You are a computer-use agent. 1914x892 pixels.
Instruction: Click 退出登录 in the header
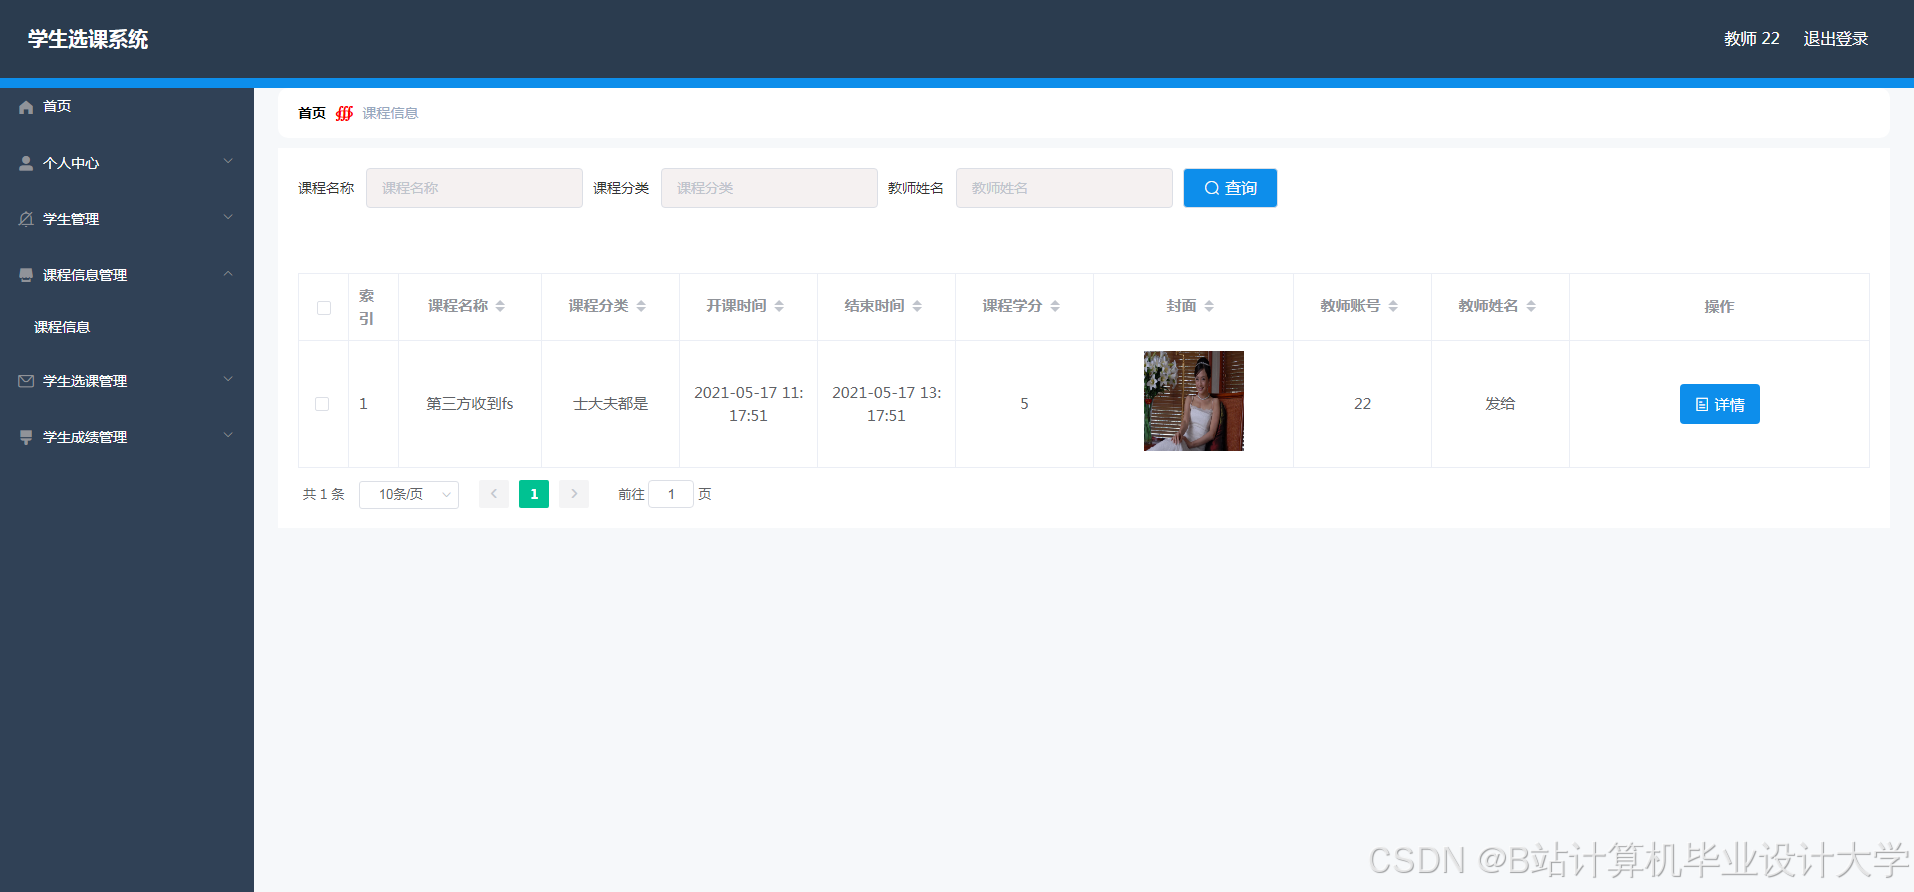1836,39
